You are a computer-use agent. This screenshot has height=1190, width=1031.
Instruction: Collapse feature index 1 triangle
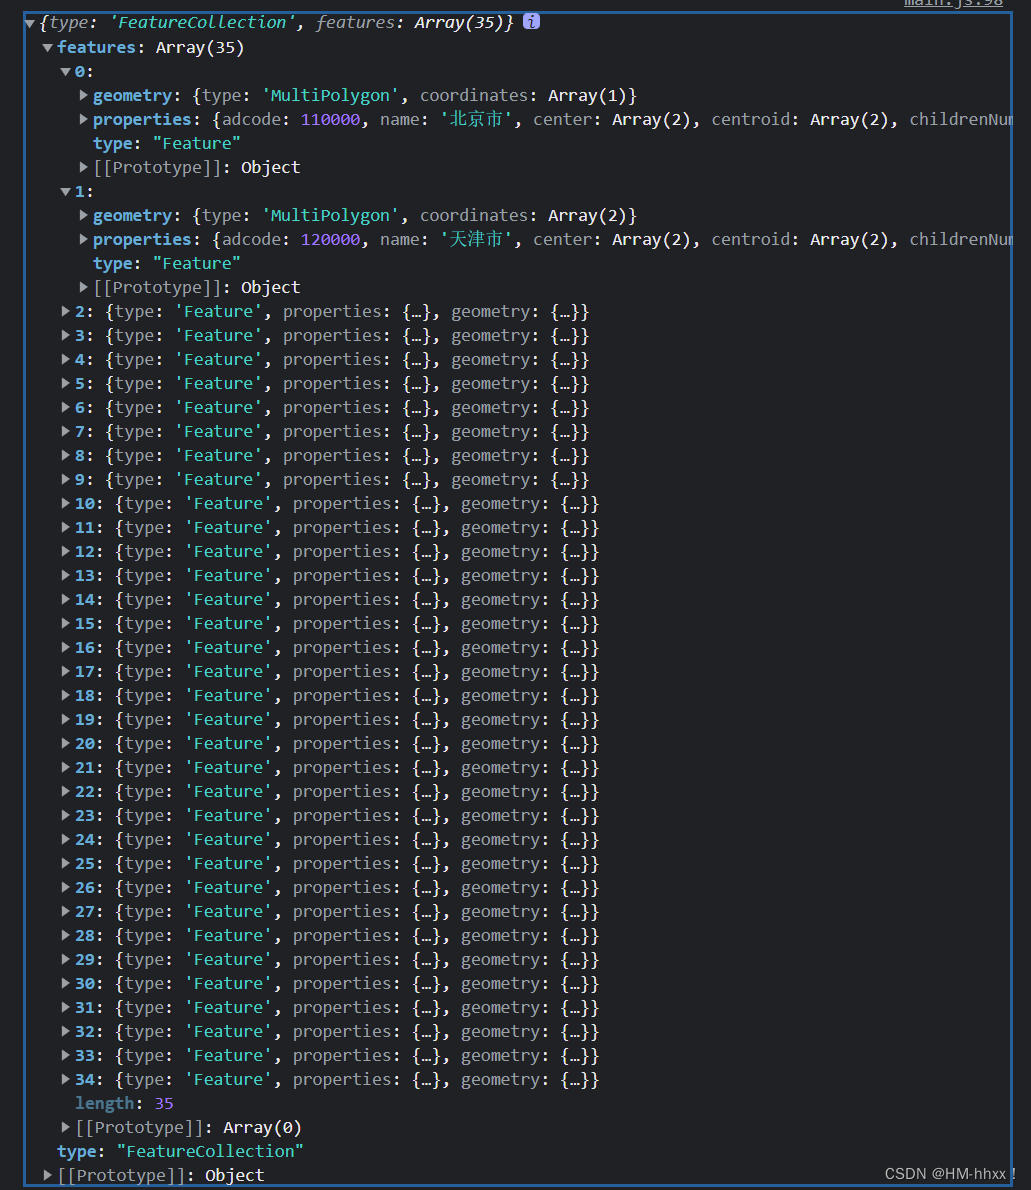click(x=66, y=192)
